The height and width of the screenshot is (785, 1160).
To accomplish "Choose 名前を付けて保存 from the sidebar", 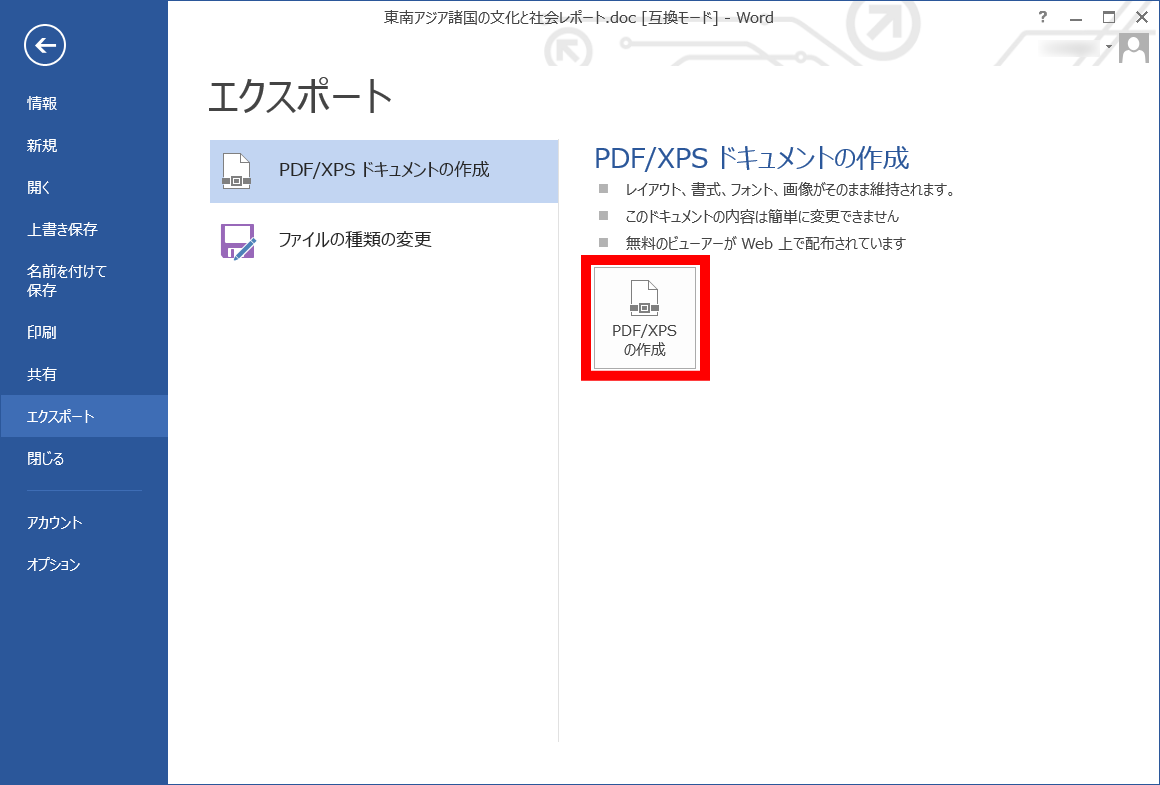I will pos(62,280).
